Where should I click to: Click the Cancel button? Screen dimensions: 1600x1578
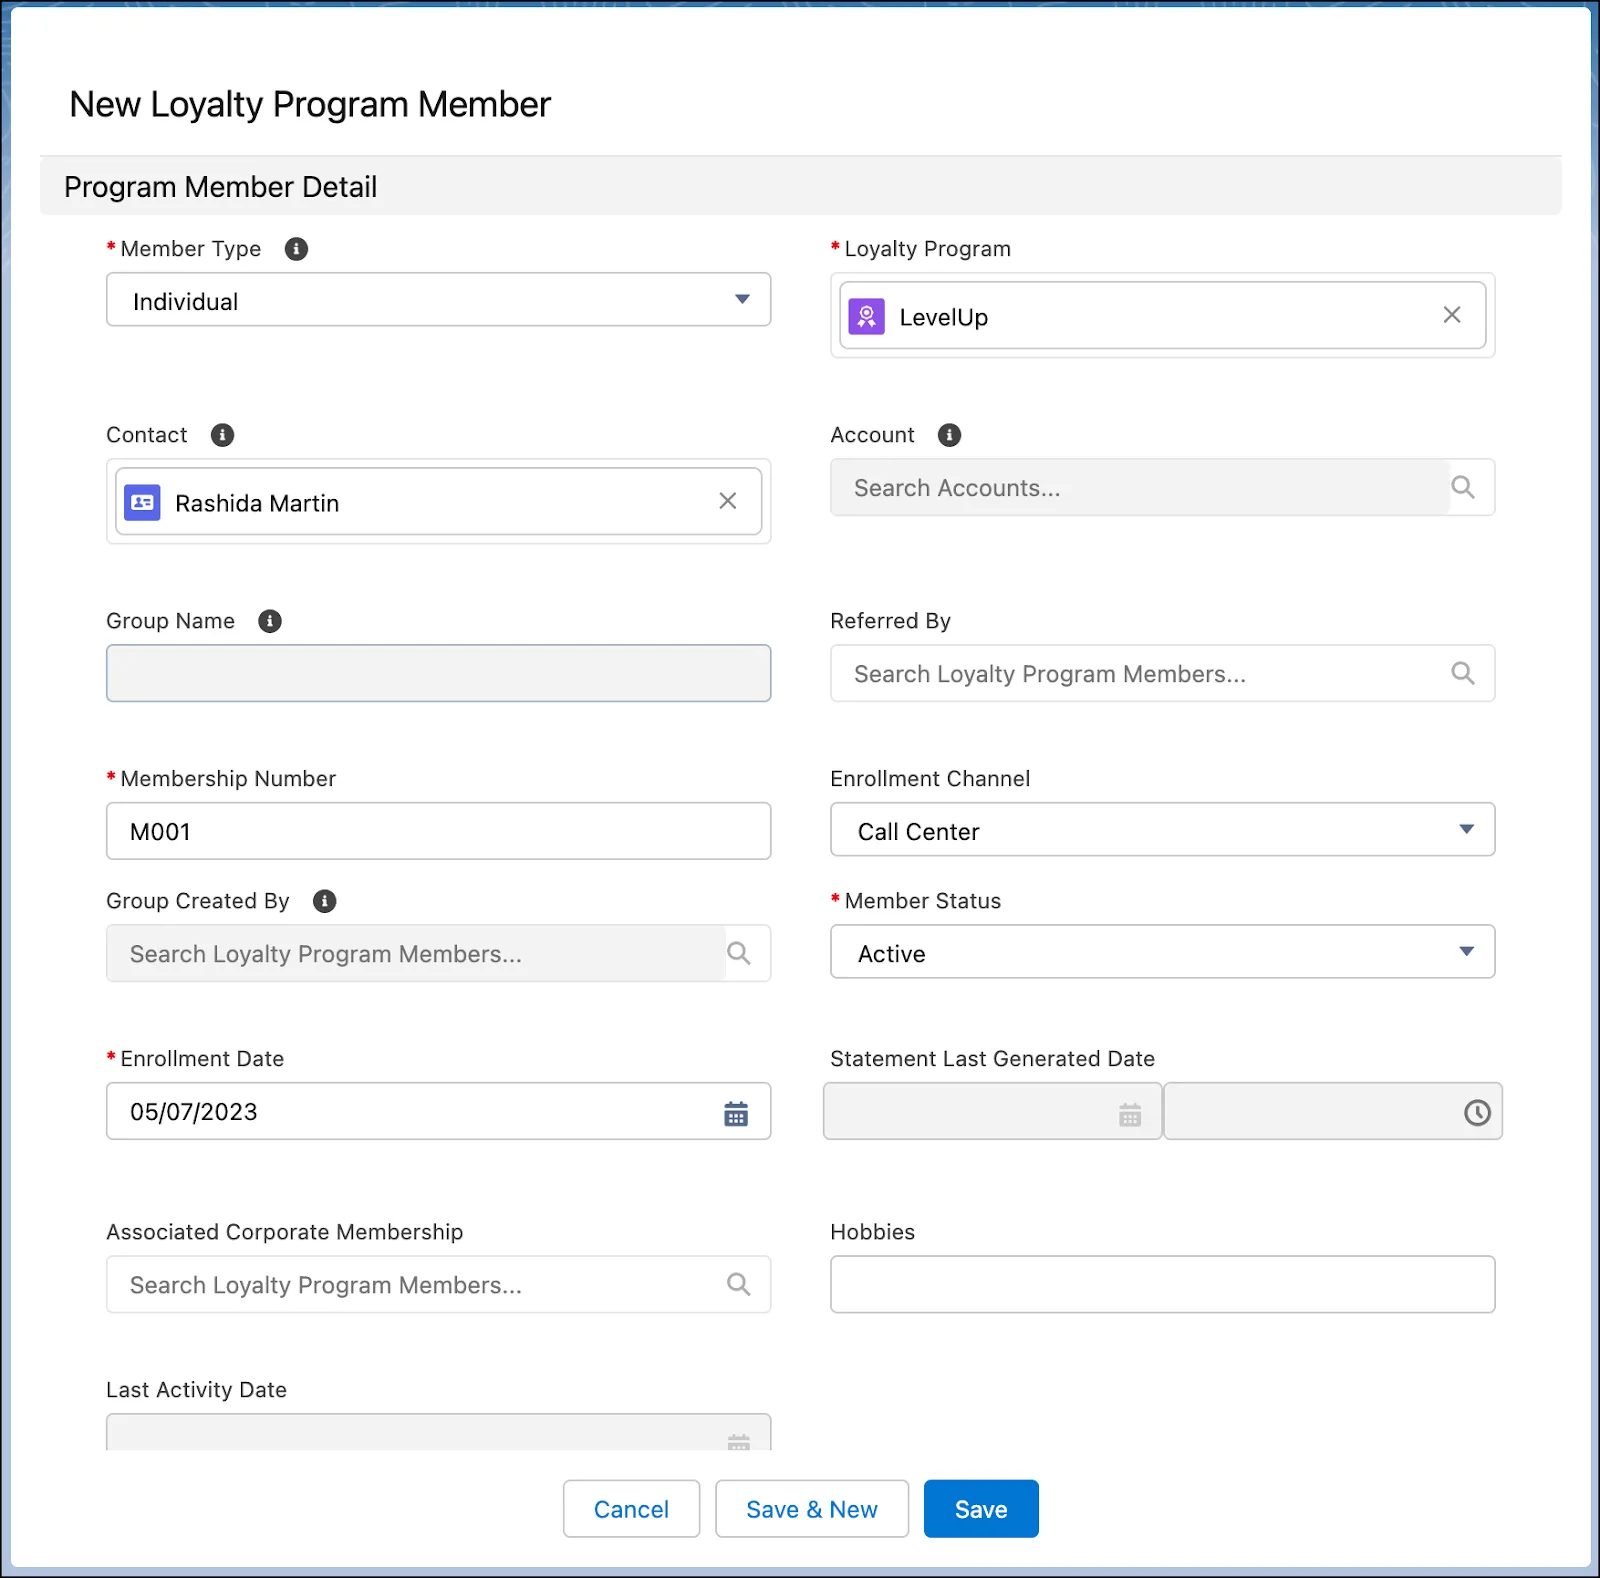tap(631, 1509)
